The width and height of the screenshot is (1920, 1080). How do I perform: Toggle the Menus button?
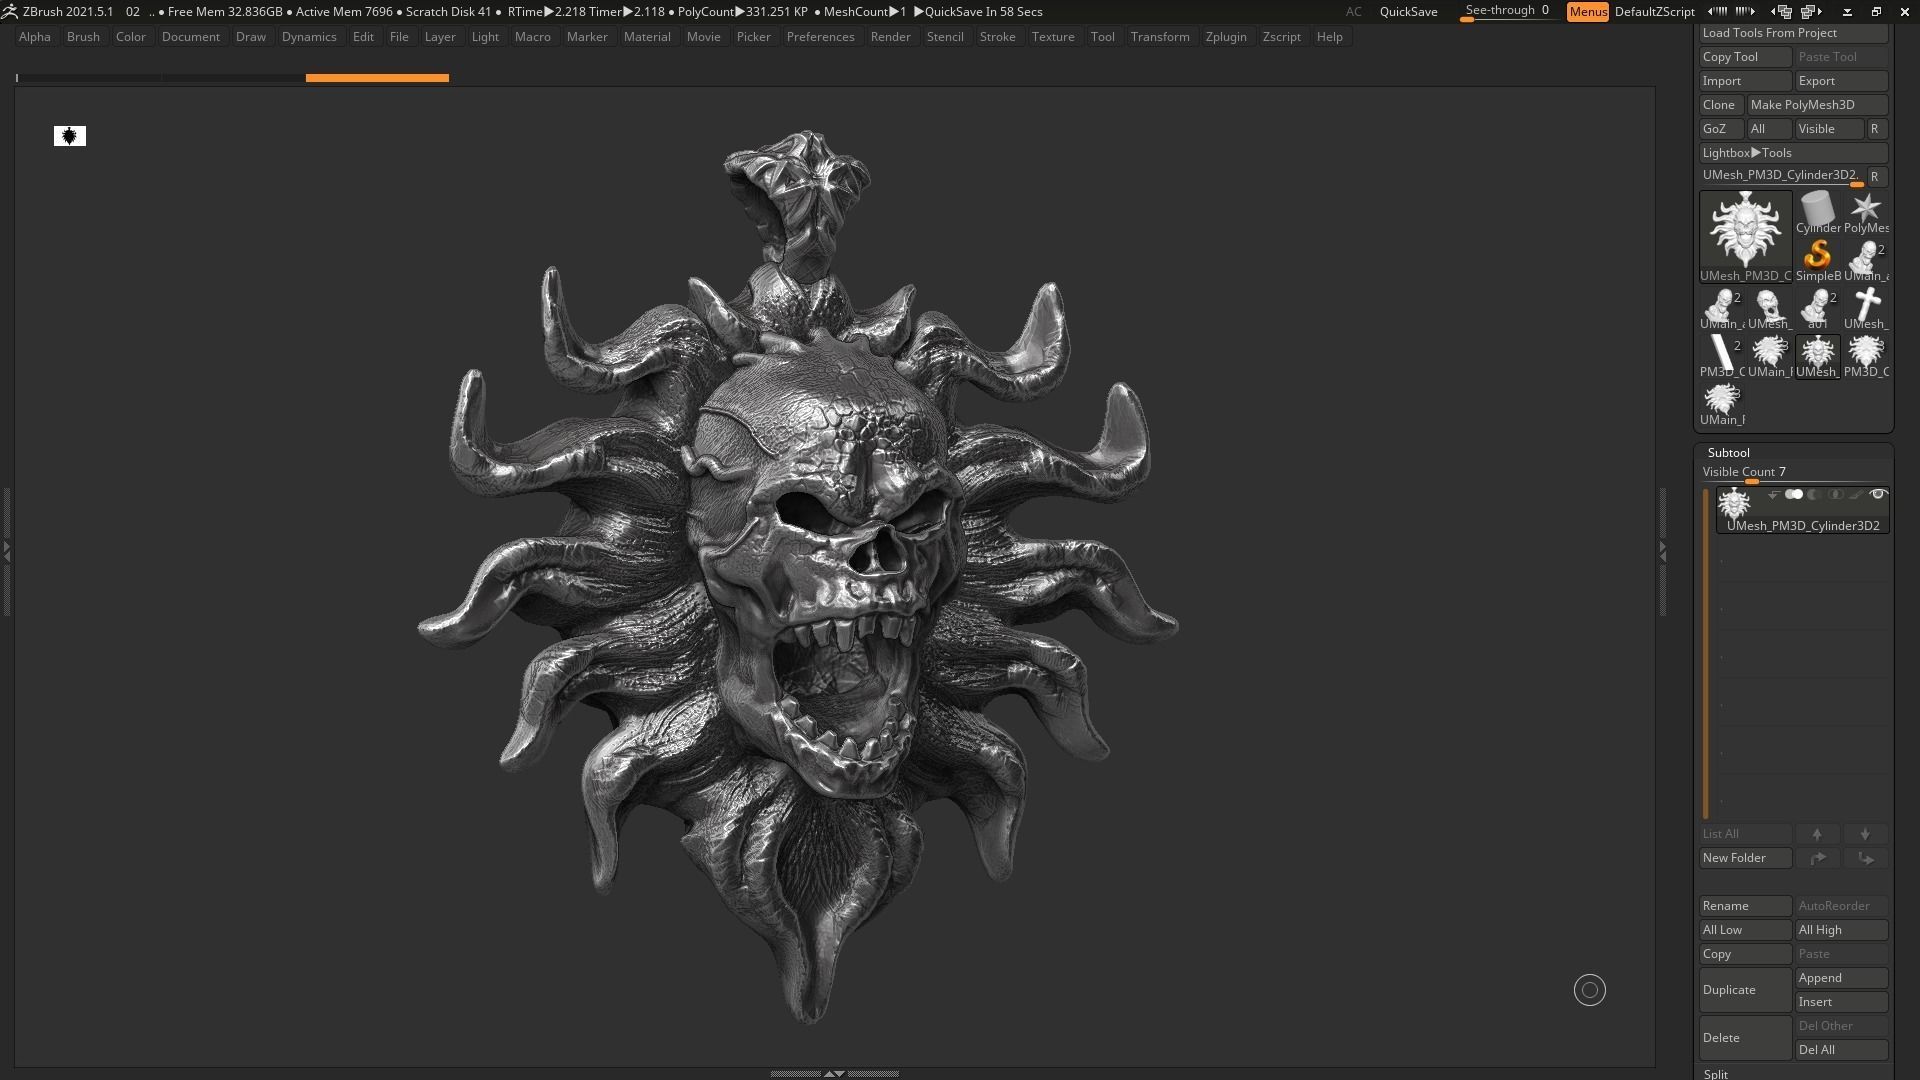coord(1587,12)
